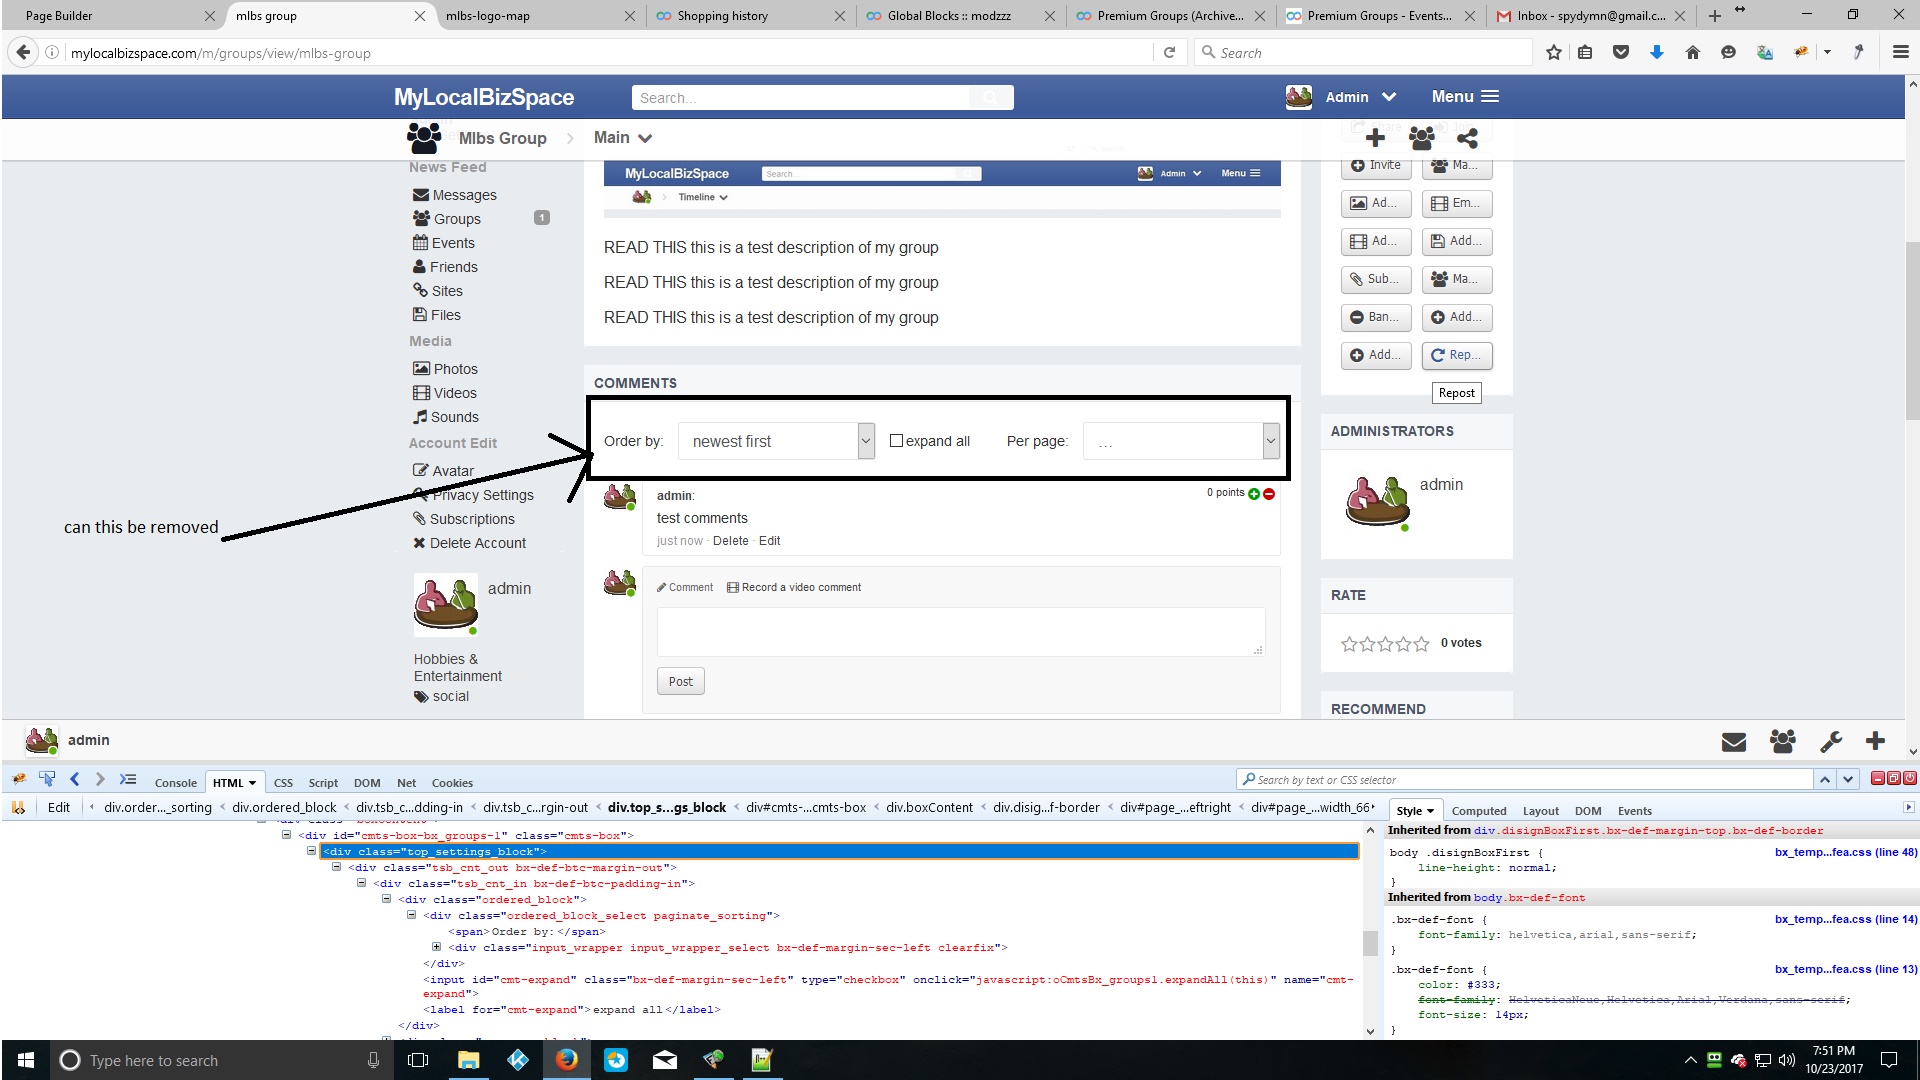Collapse the top_settings_block div node
The image size is (1920, 1080).
[311, 851]
